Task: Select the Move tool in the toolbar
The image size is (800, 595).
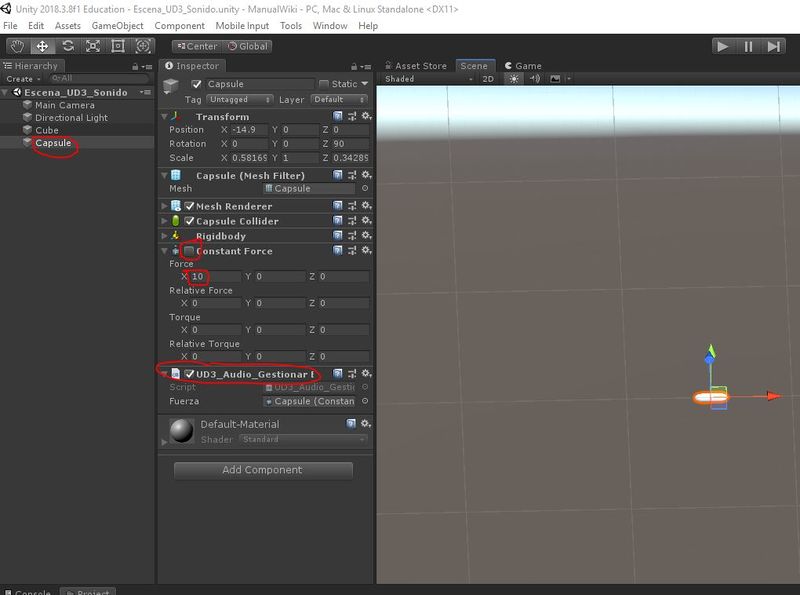Action: point(42,46)
